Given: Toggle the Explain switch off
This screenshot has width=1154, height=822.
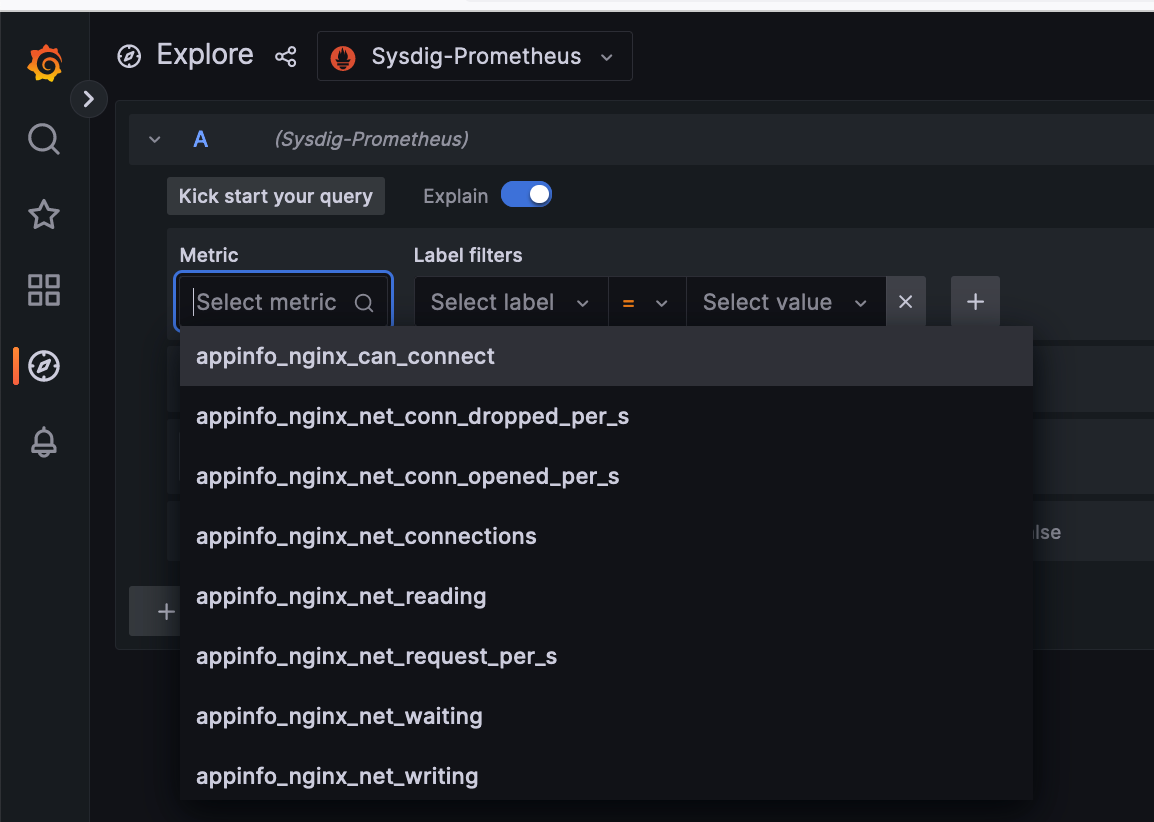Looking at the screenshot, I should [x=526, y=195].
